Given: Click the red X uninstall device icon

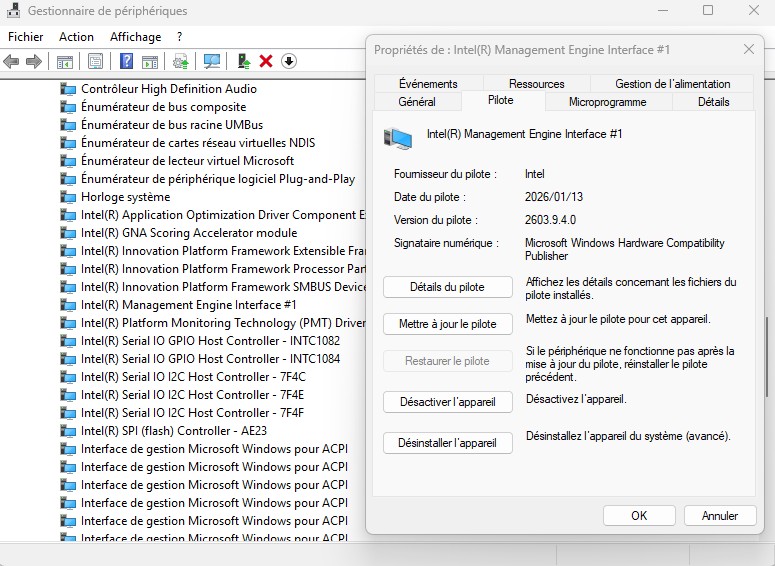Looking at the screenshot, I should pyautogui.click(x=266, y=62).
